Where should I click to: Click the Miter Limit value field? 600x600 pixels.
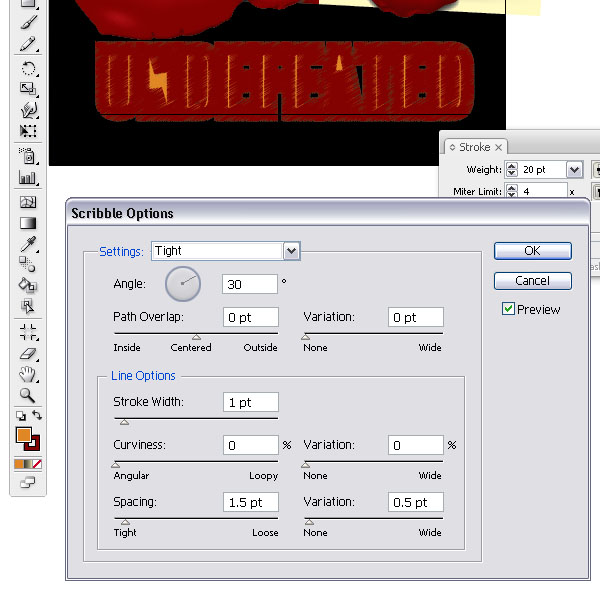click(x=543, y=191)
